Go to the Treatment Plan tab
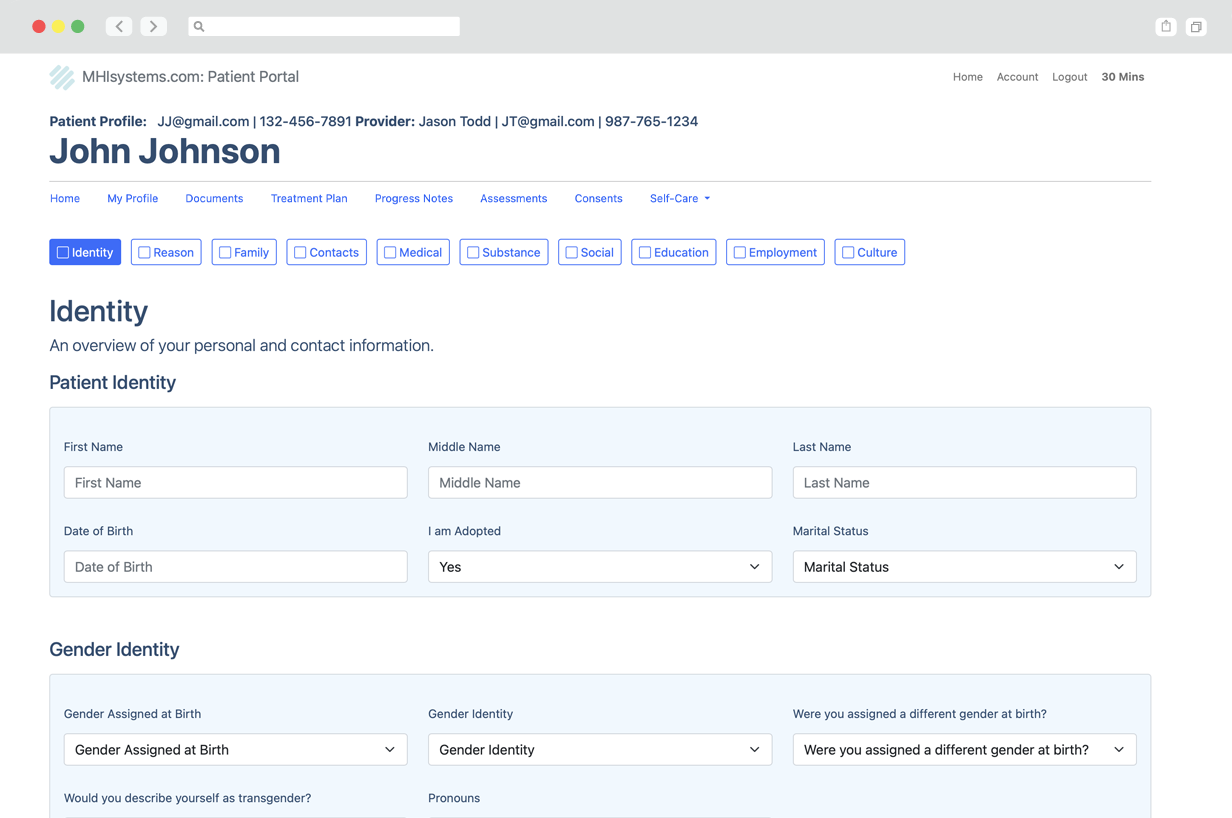Image resolution: width=1232 pixels, height=818 pixels. coord(309,199)
